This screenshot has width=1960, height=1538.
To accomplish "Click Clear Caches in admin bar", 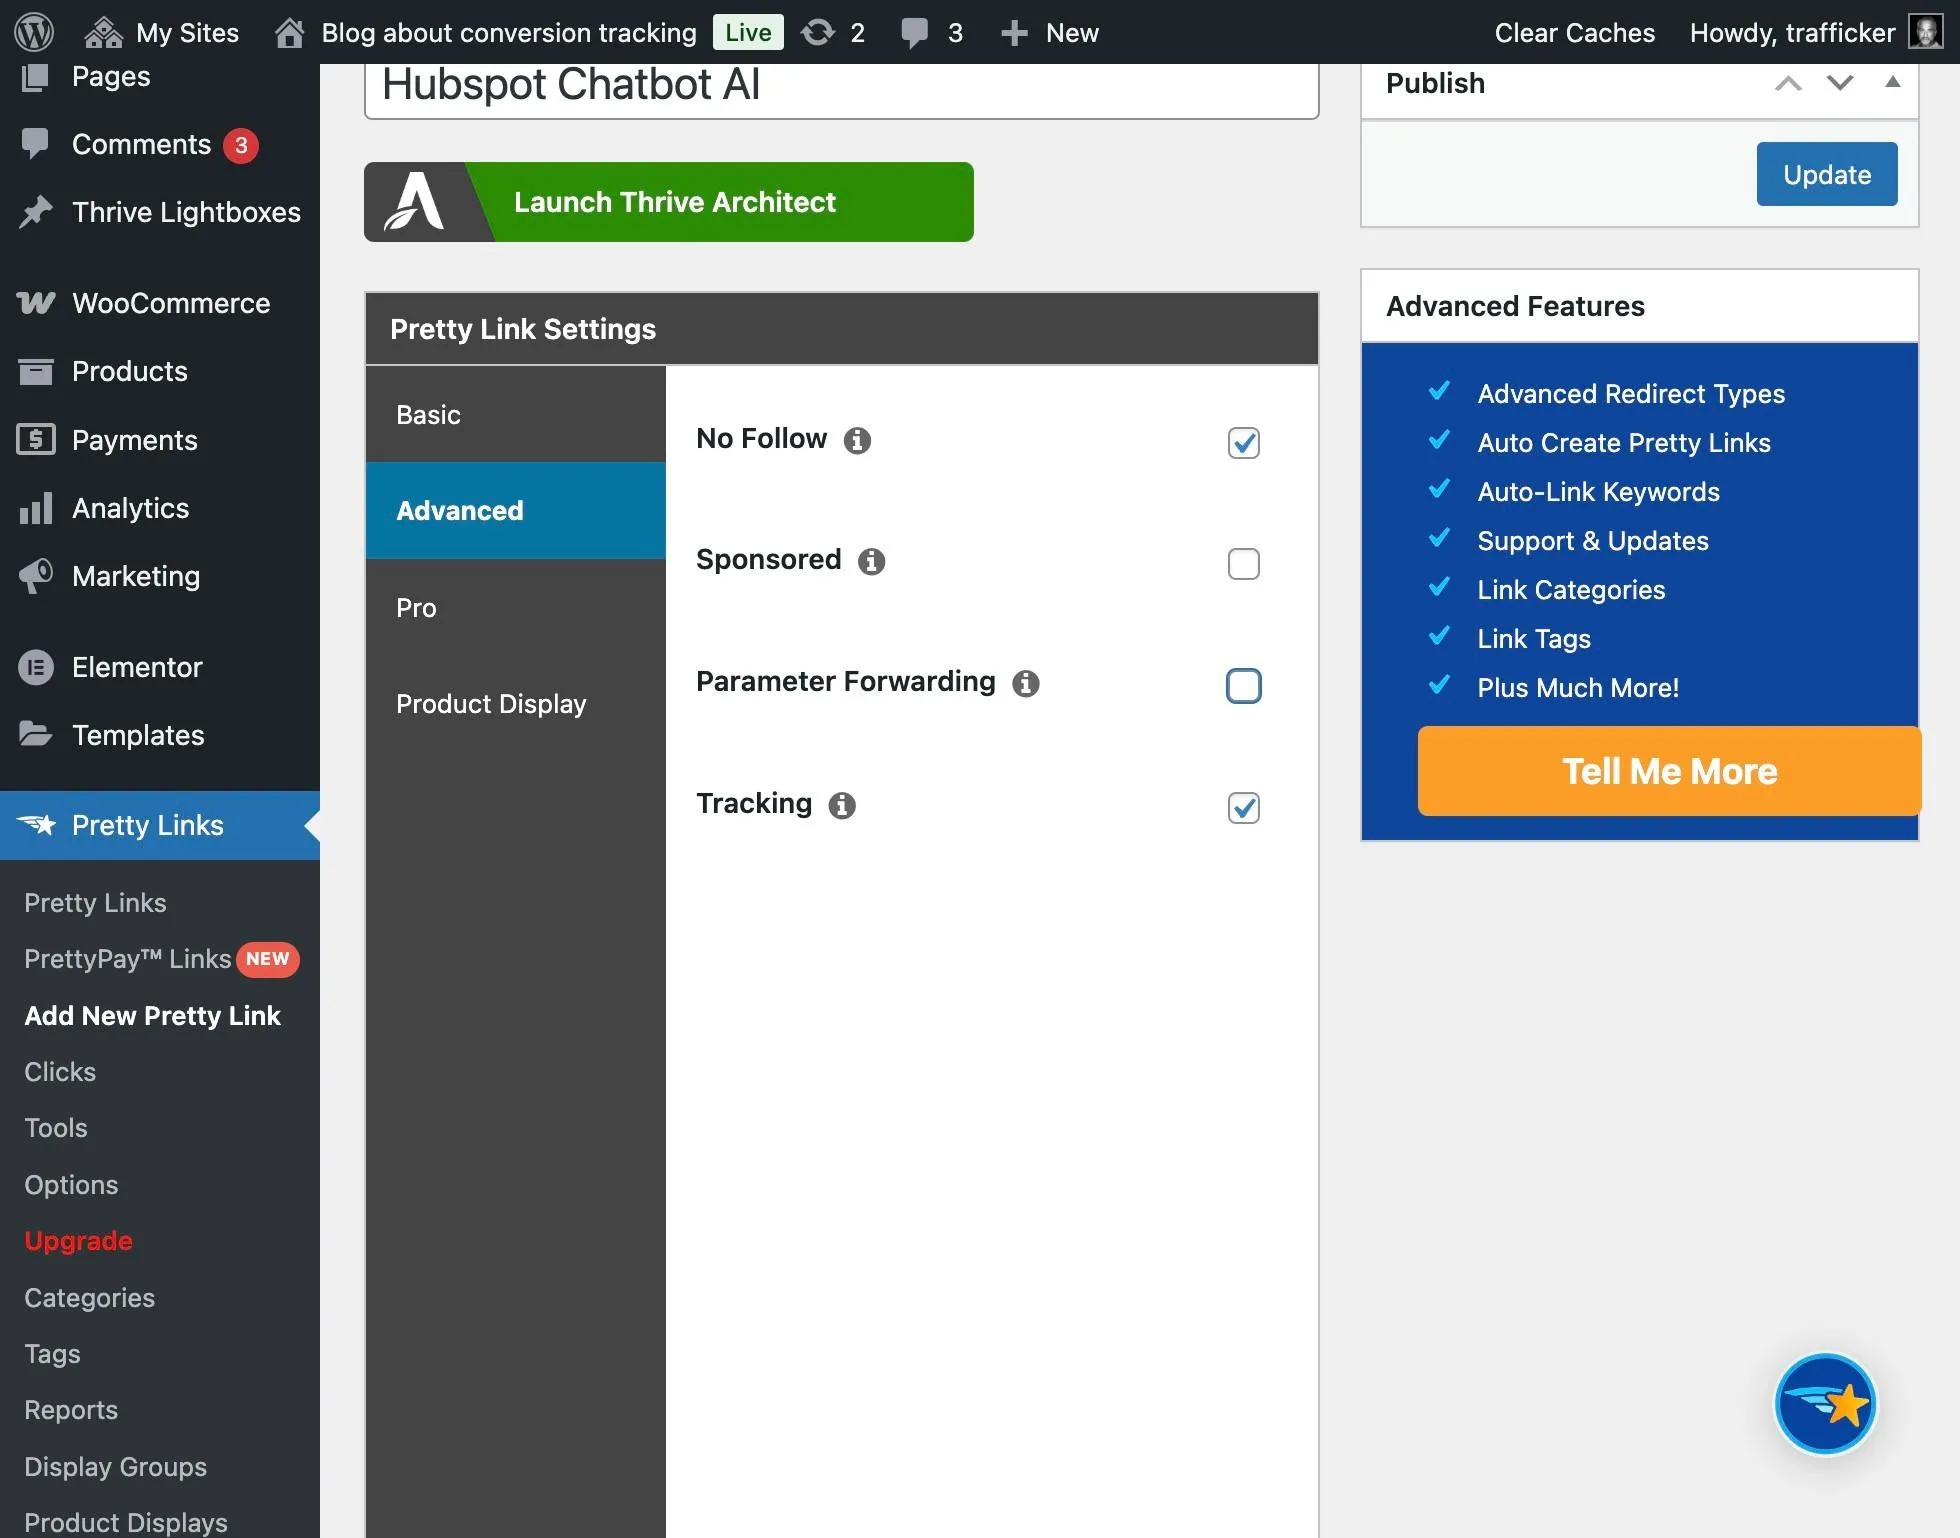I will 1574,33.
